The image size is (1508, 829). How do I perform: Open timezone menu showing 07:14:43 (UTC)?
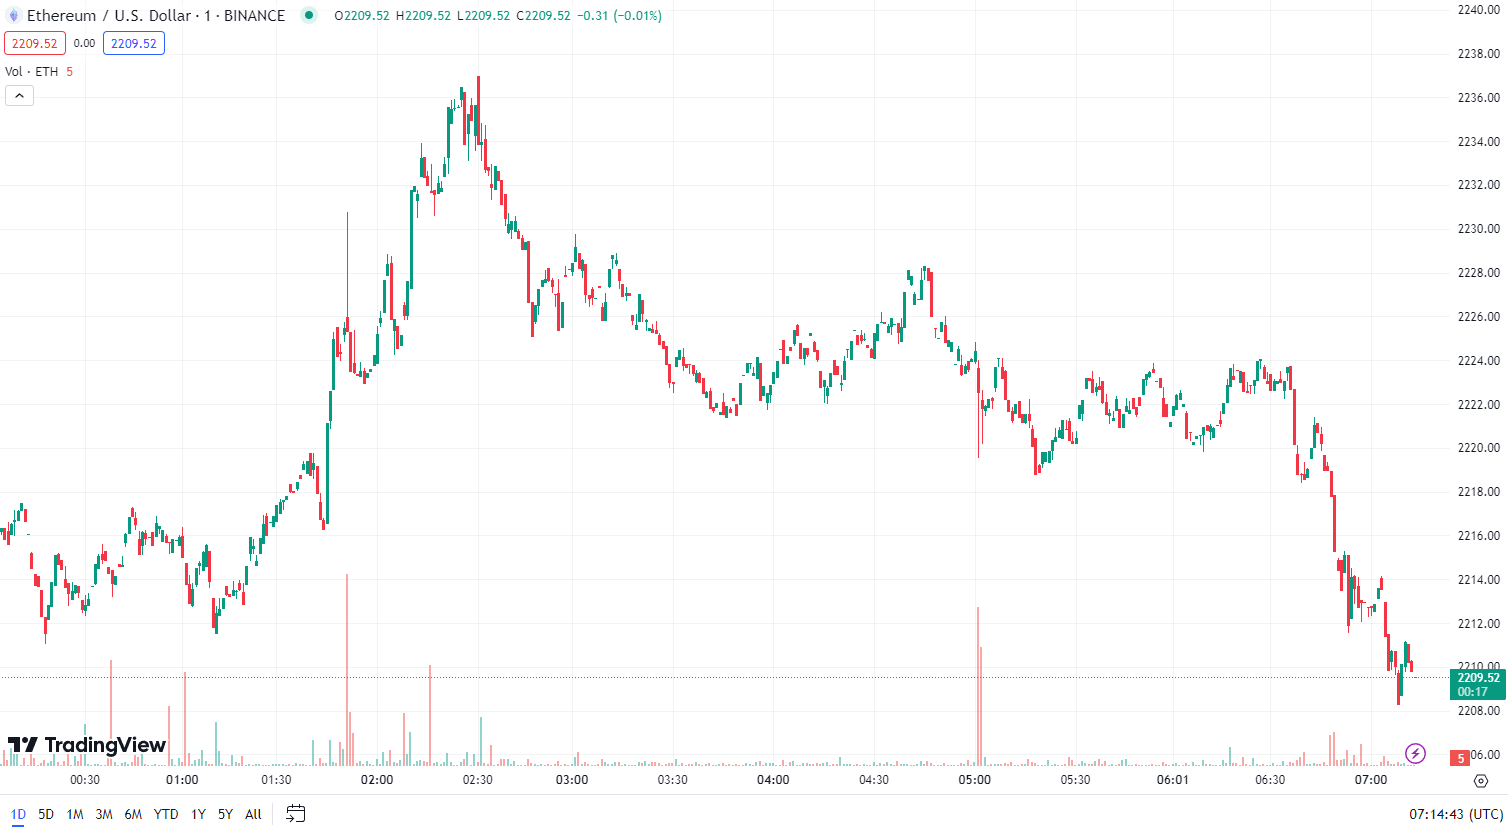(1456, 814)
